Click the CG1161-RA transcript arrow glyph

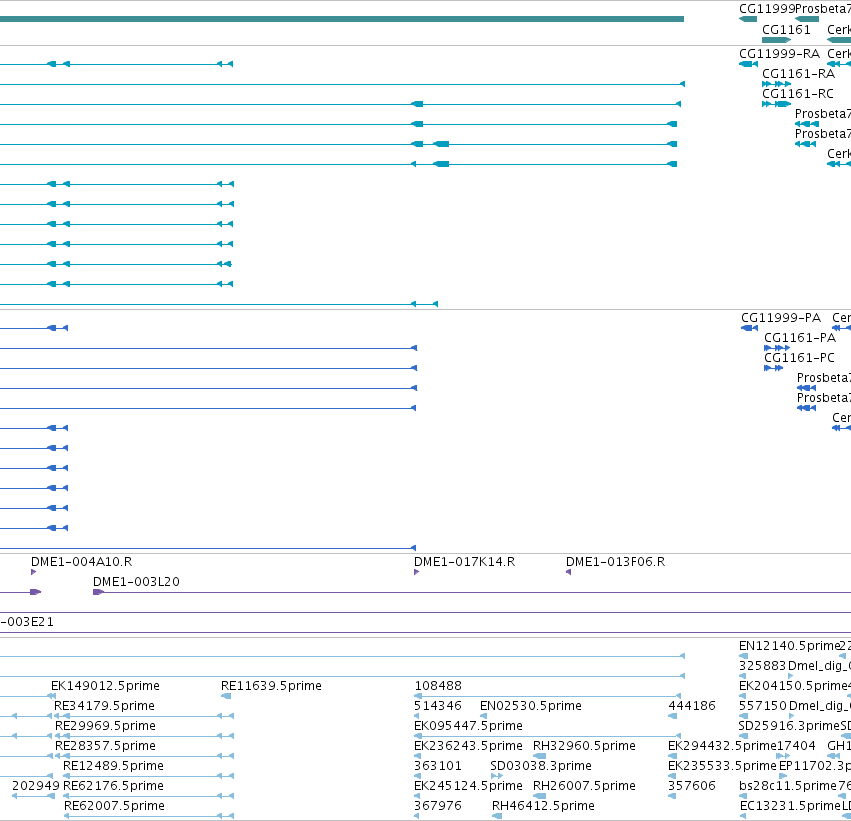pyautogui.click(x=777, y=84)
